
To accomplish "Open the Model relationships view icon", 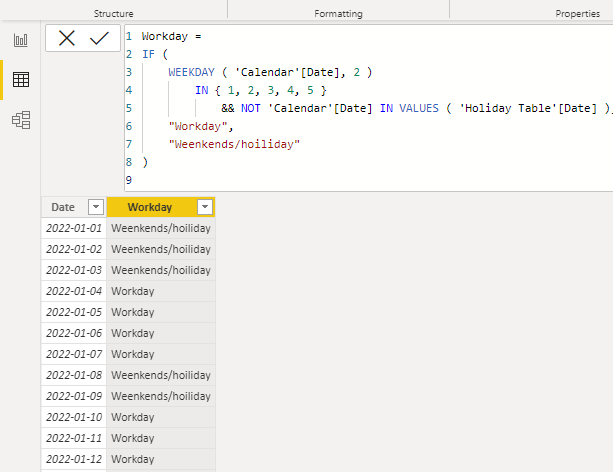I will click(21, 120).
